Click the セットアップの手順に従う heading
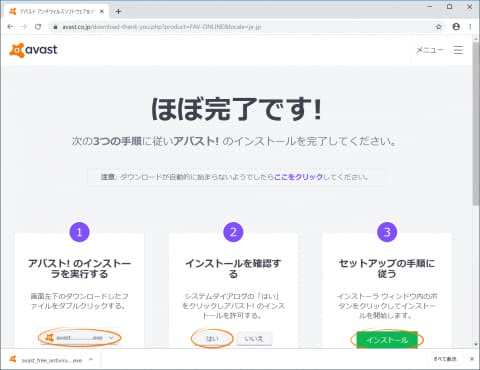480x370 pixels. (387, 269)
